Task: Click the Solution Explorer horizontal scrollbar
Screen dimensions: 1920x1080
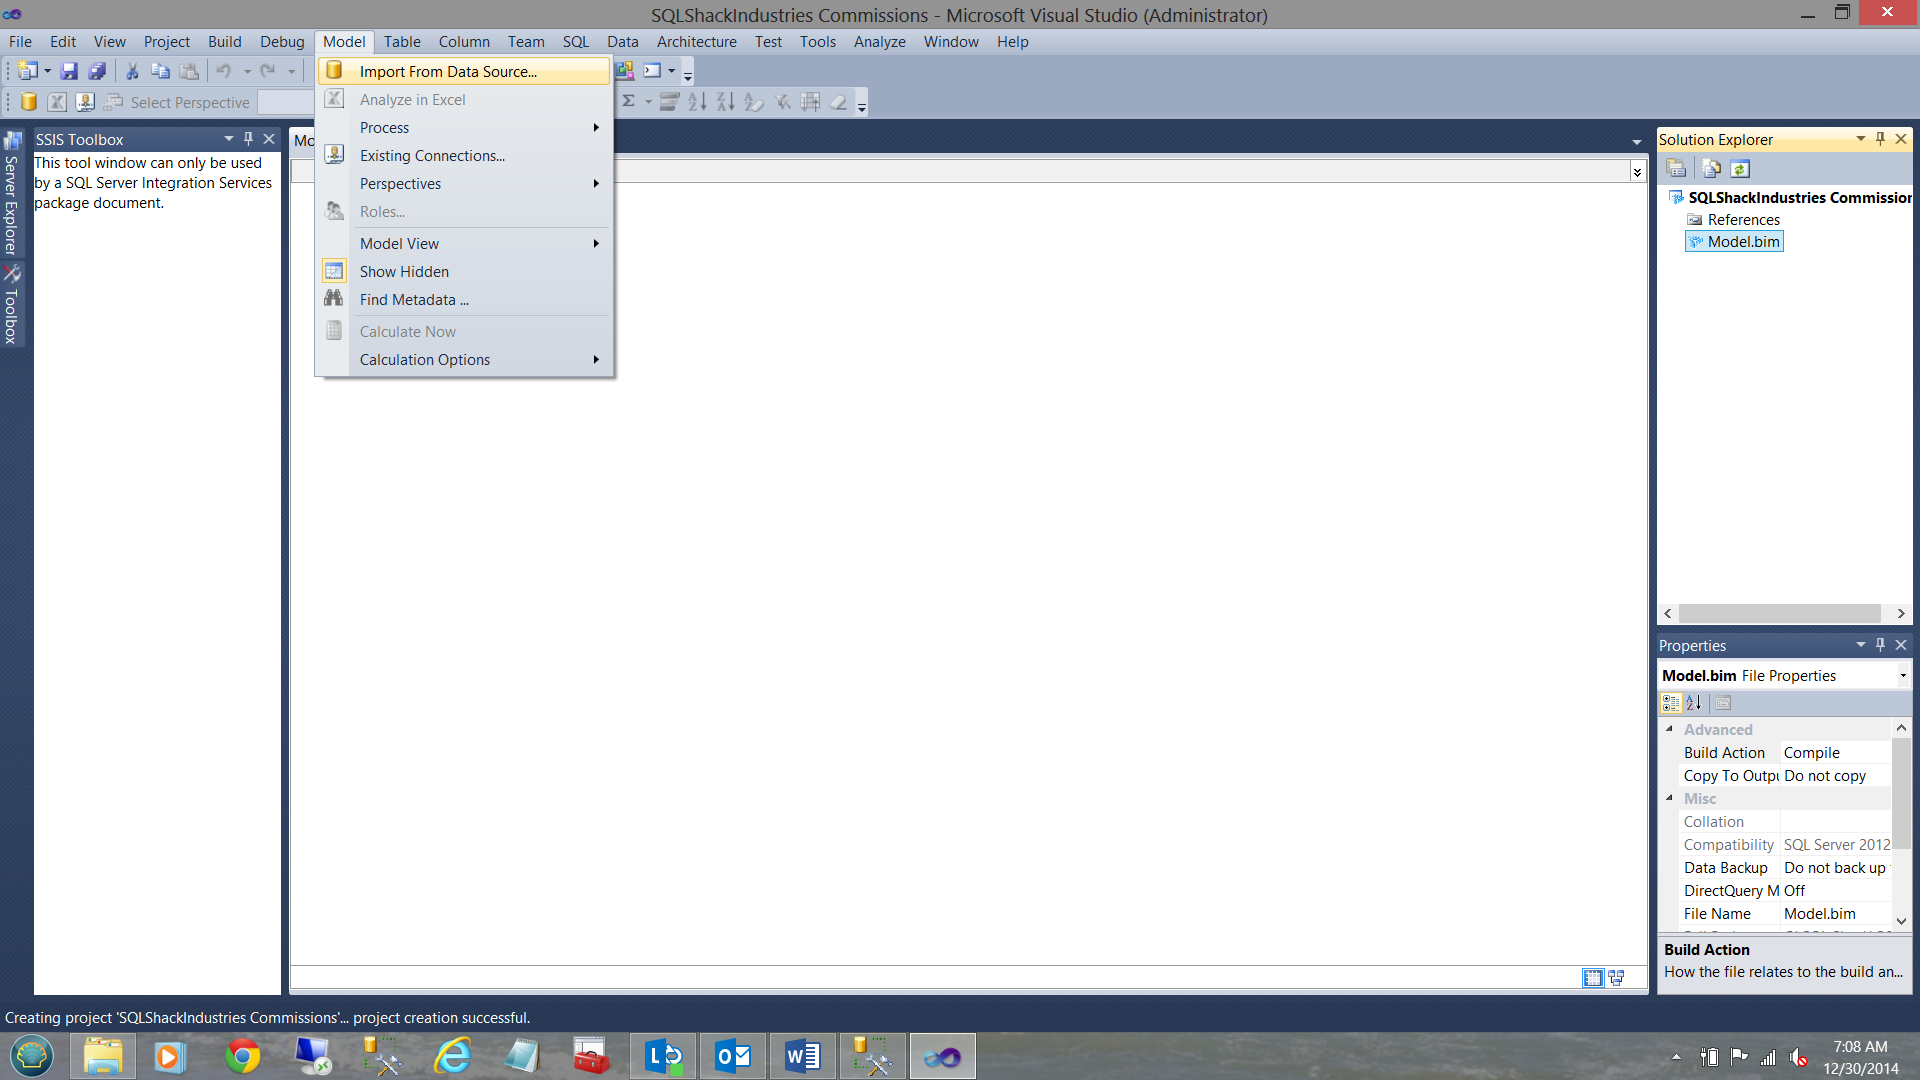Action: (1779, 613)
